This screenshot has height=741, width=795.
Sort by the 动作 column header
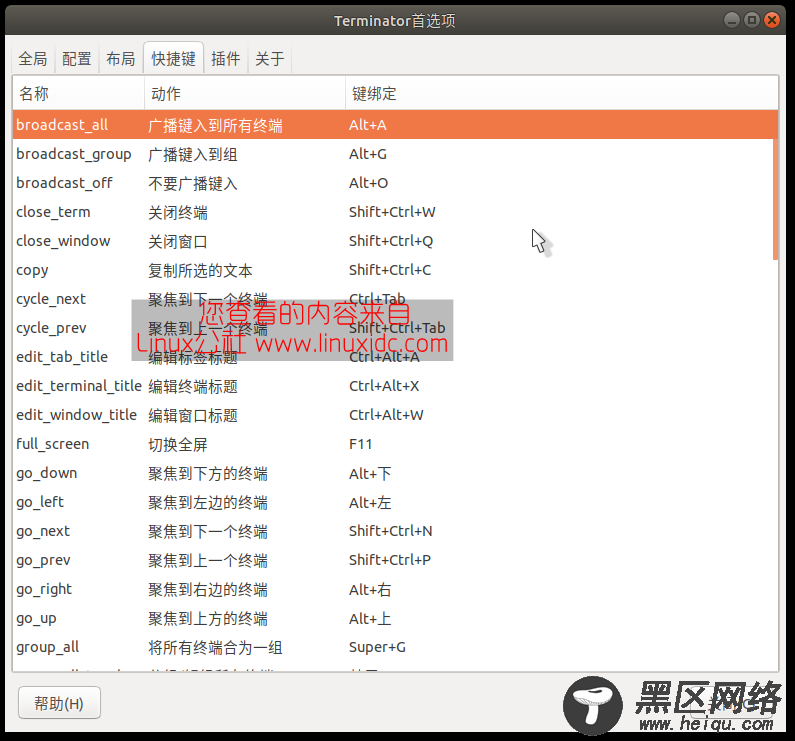pos(245,93)
